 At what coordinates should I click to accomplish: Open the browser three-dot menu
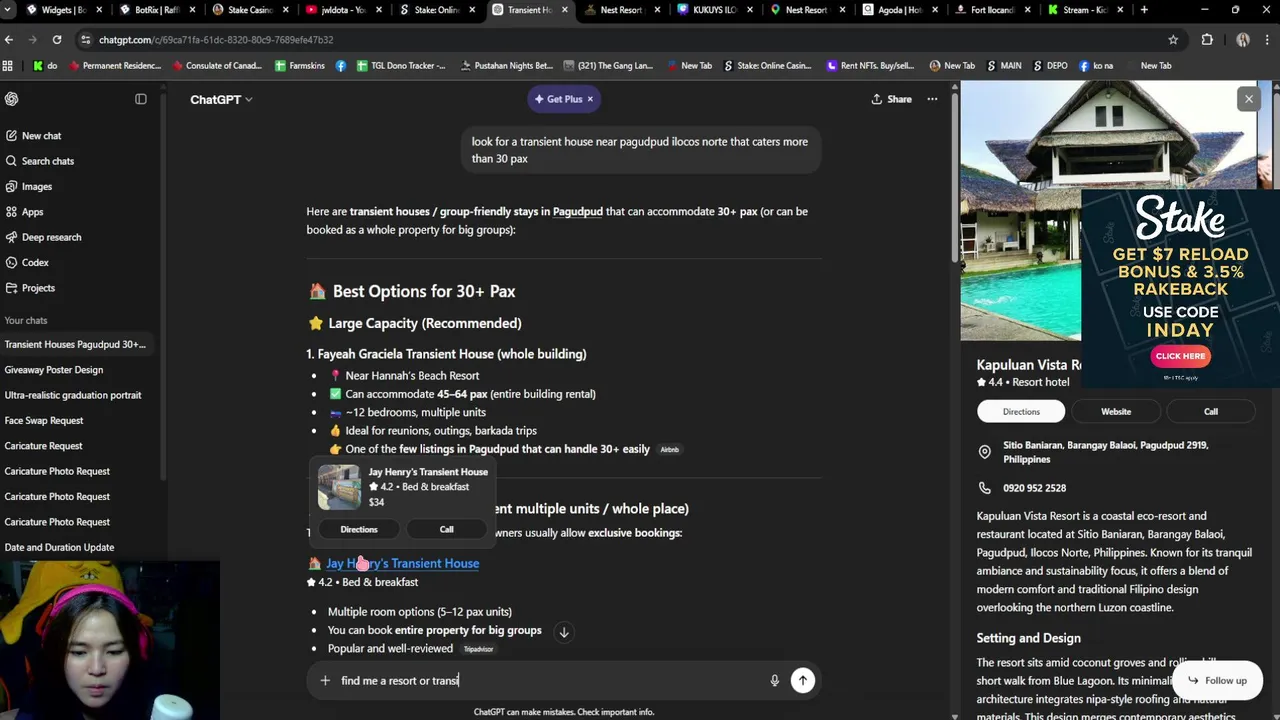1268,40
